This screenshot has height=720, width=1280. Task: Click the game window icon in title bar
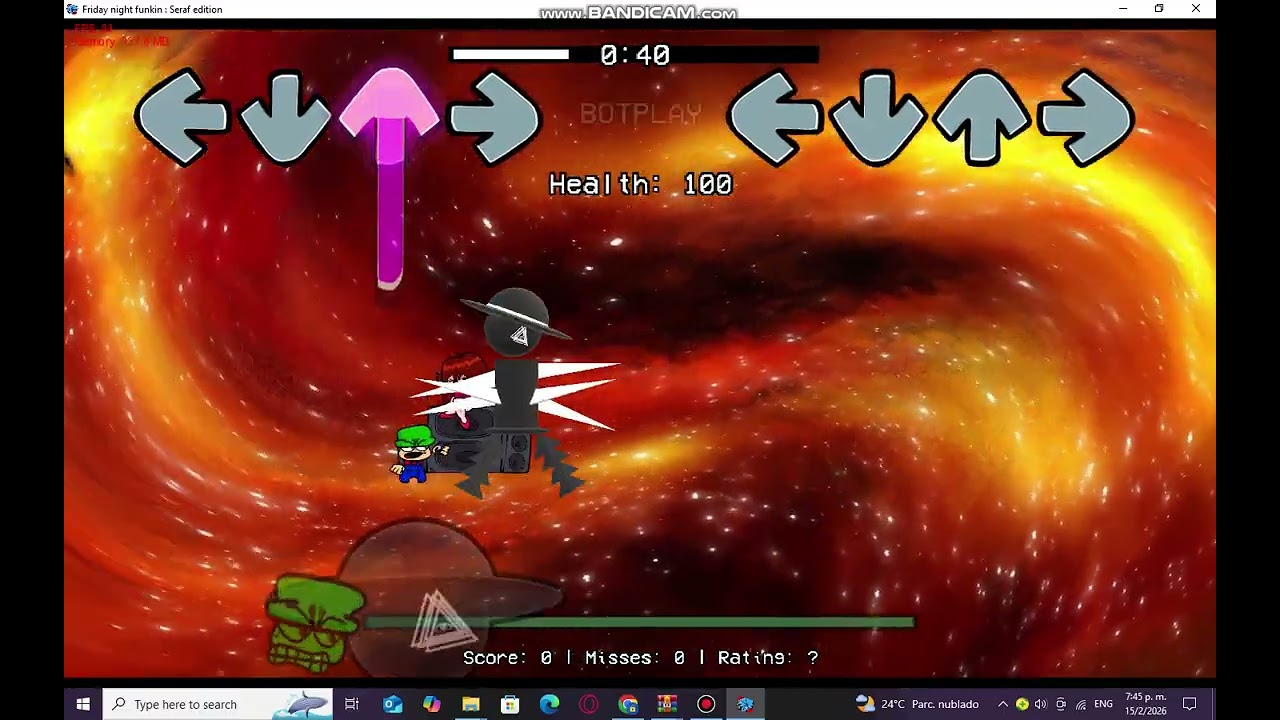click(x=72, y=9)
